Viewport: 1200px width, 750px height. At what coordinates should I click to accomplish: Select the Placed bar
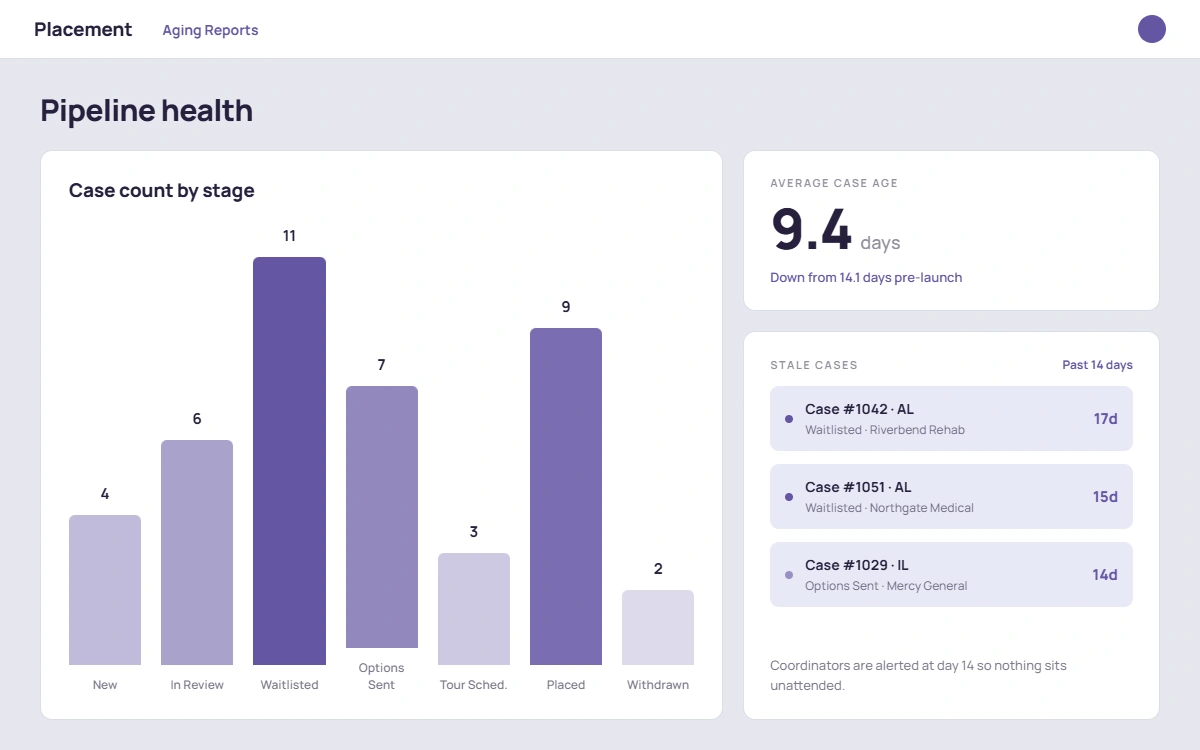click(x=566, y=496)
